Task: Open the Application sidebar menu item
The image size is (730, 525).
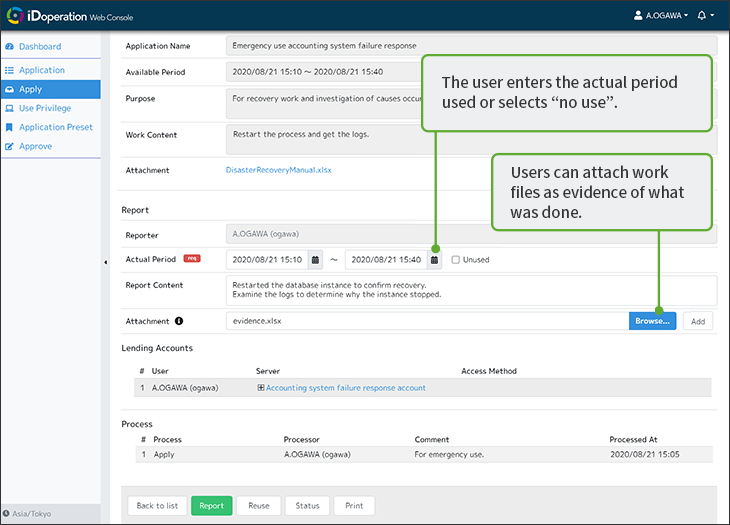Action: tap(42, 70)
